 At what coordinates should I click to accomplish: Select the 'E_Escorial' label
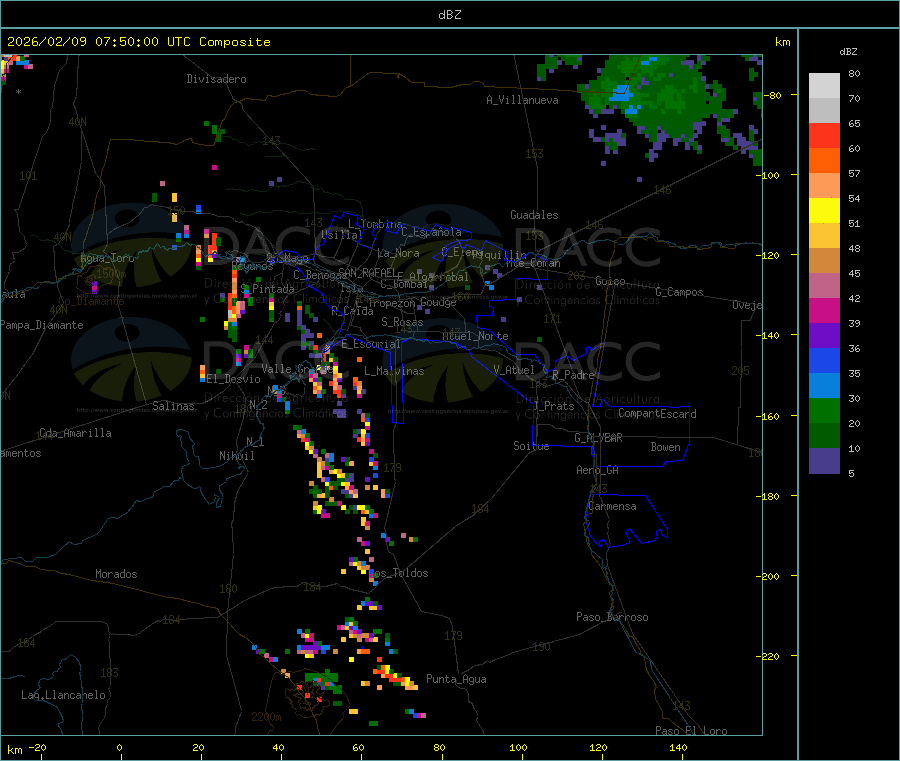click(x=371, y=344)
